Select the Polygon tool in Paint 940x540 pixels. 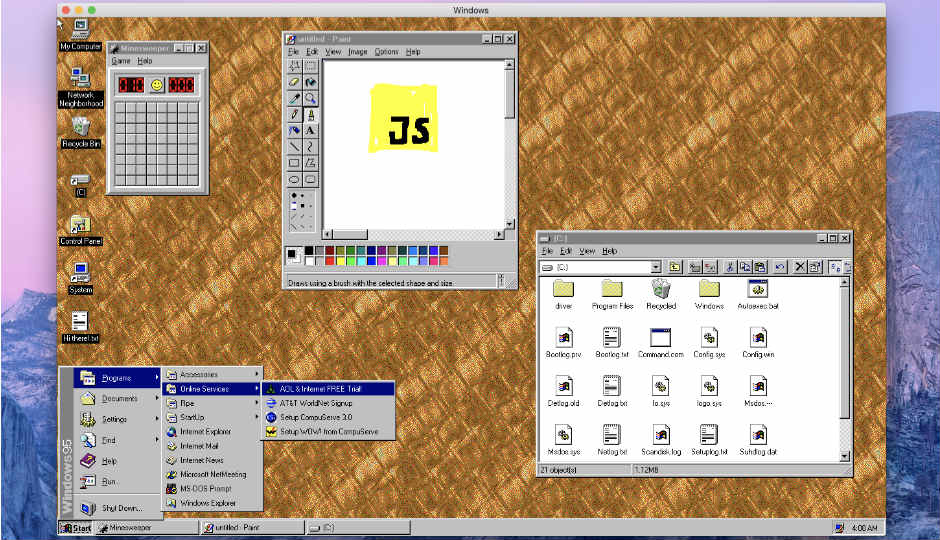pos(310,163)
